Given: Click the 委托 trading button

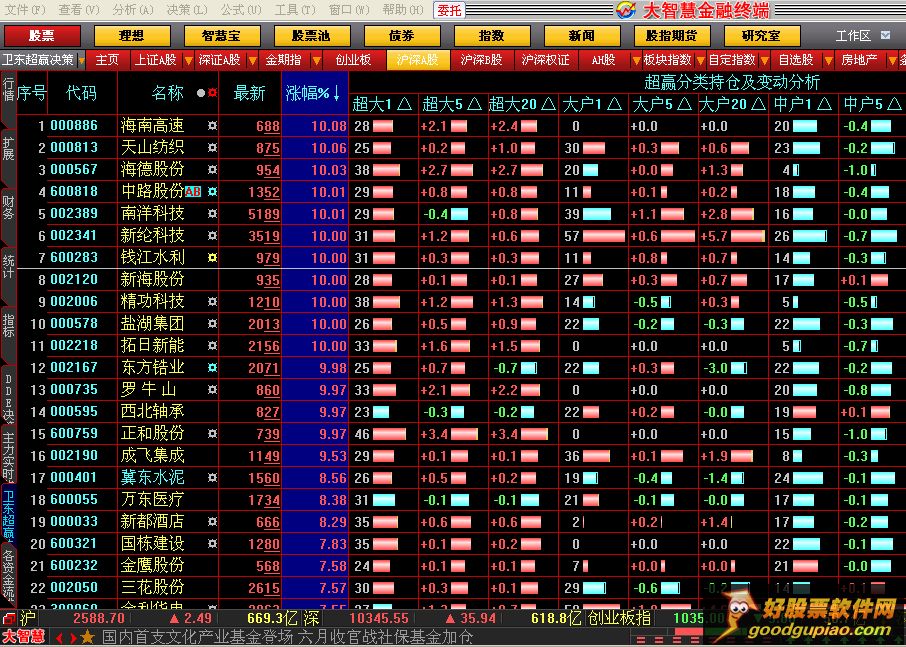Looking at the screenshot, I should 449,10.
